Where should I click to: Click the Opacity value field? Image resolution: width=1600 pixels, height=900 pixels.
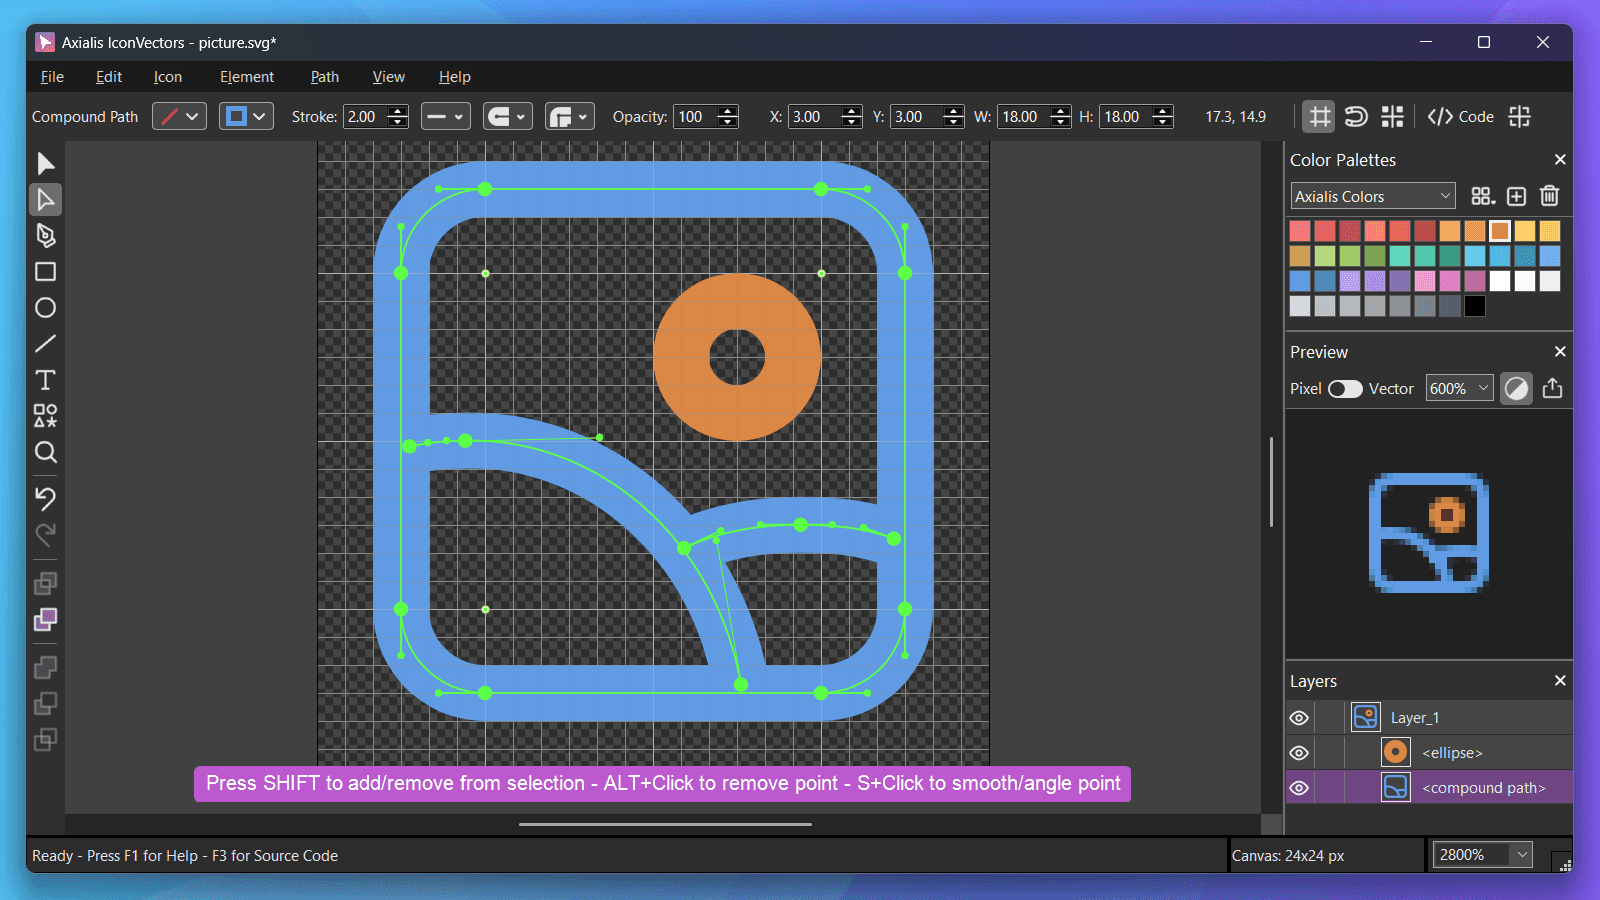pos(696,116)
